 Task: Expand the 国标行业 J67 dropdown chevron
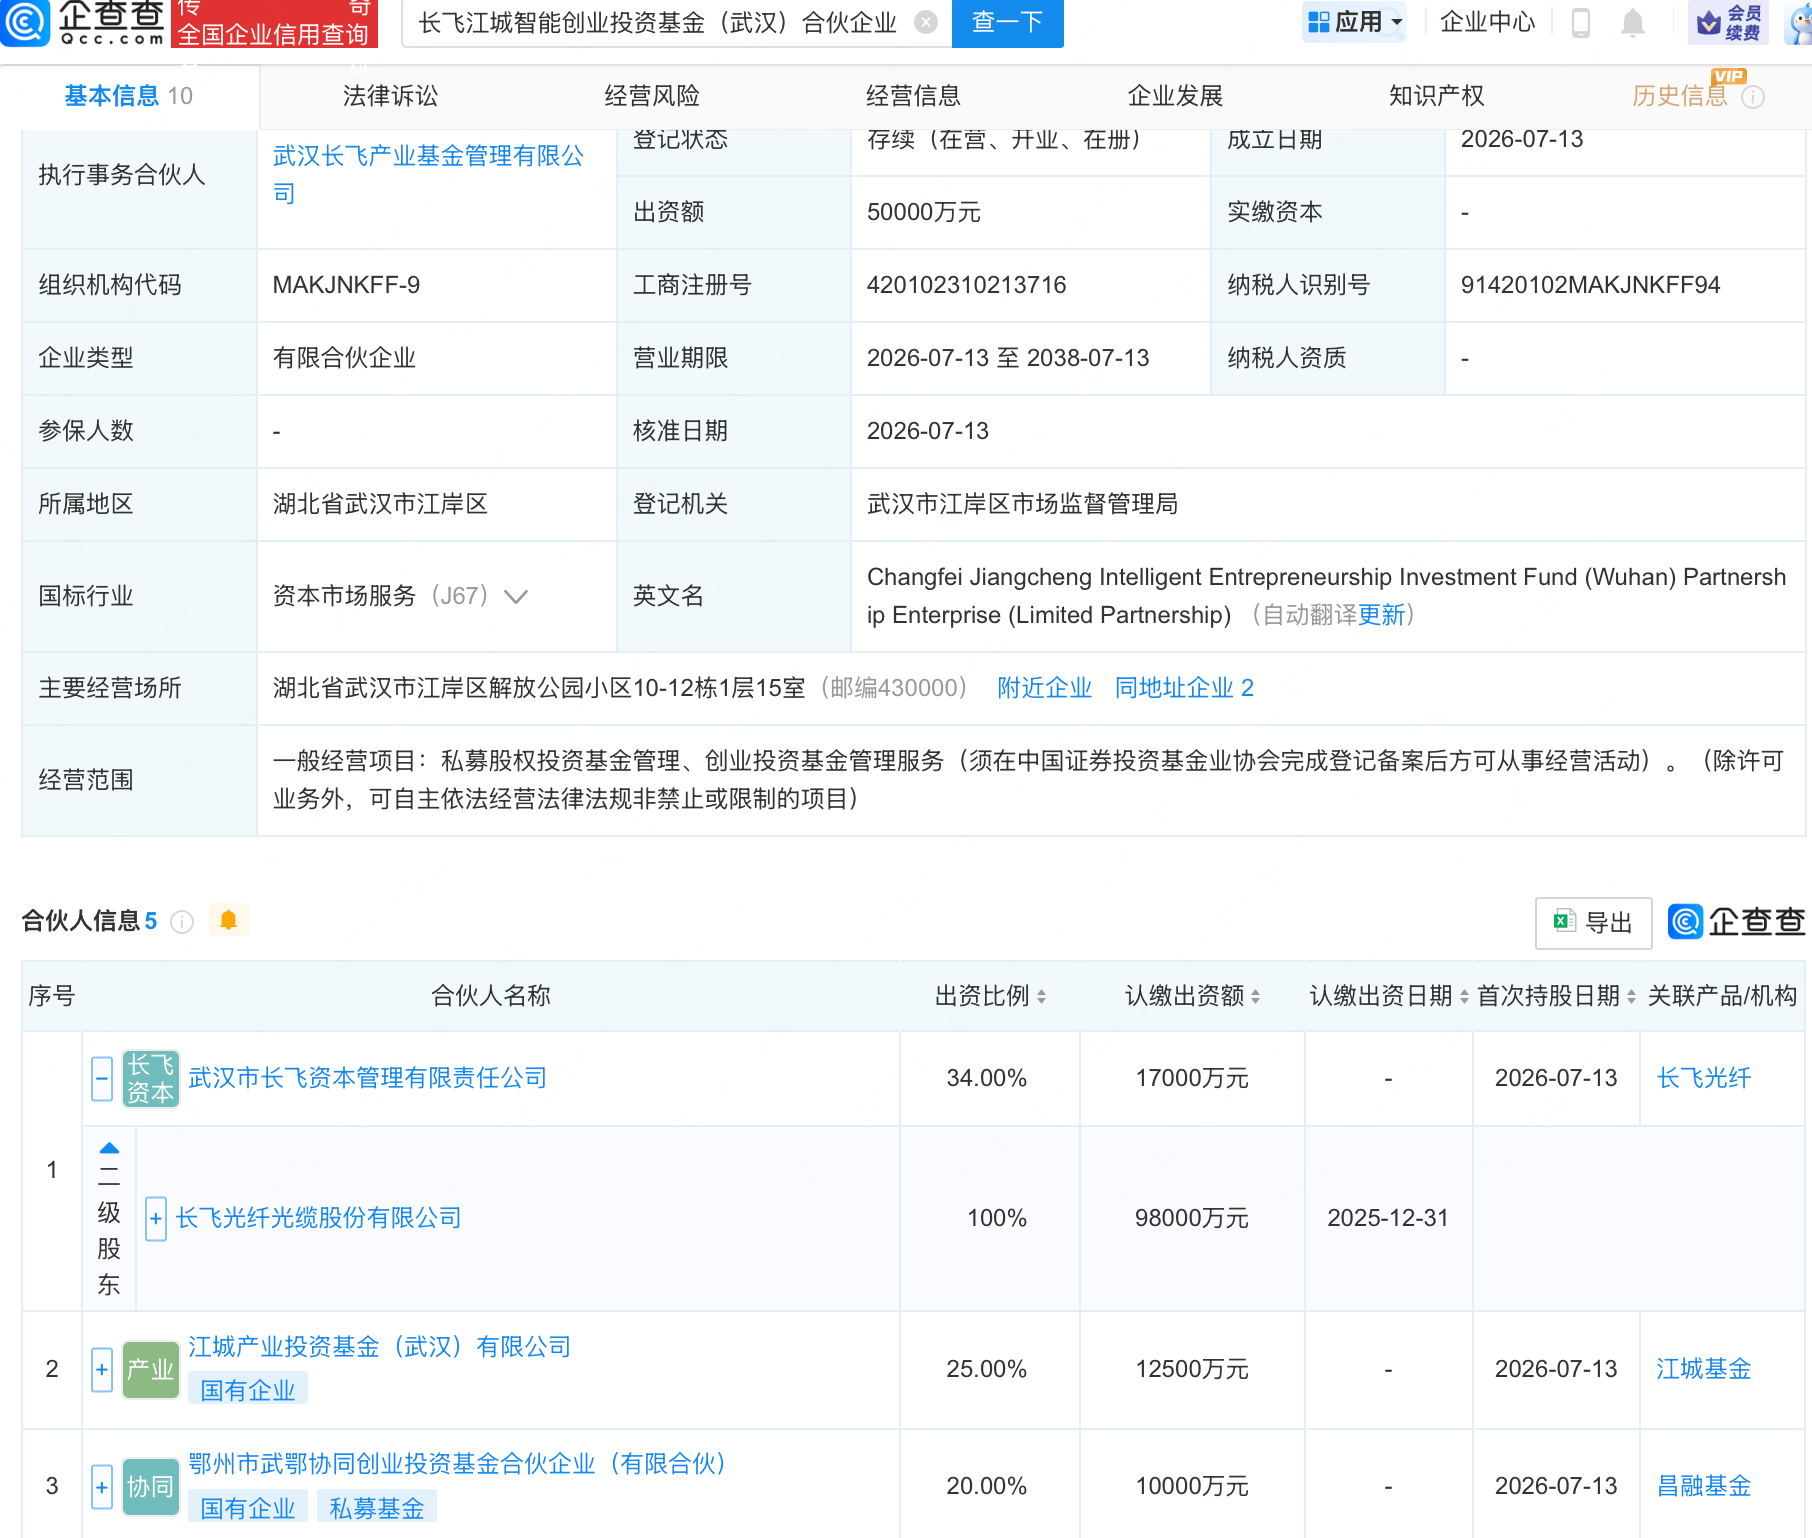coord(516,597)
